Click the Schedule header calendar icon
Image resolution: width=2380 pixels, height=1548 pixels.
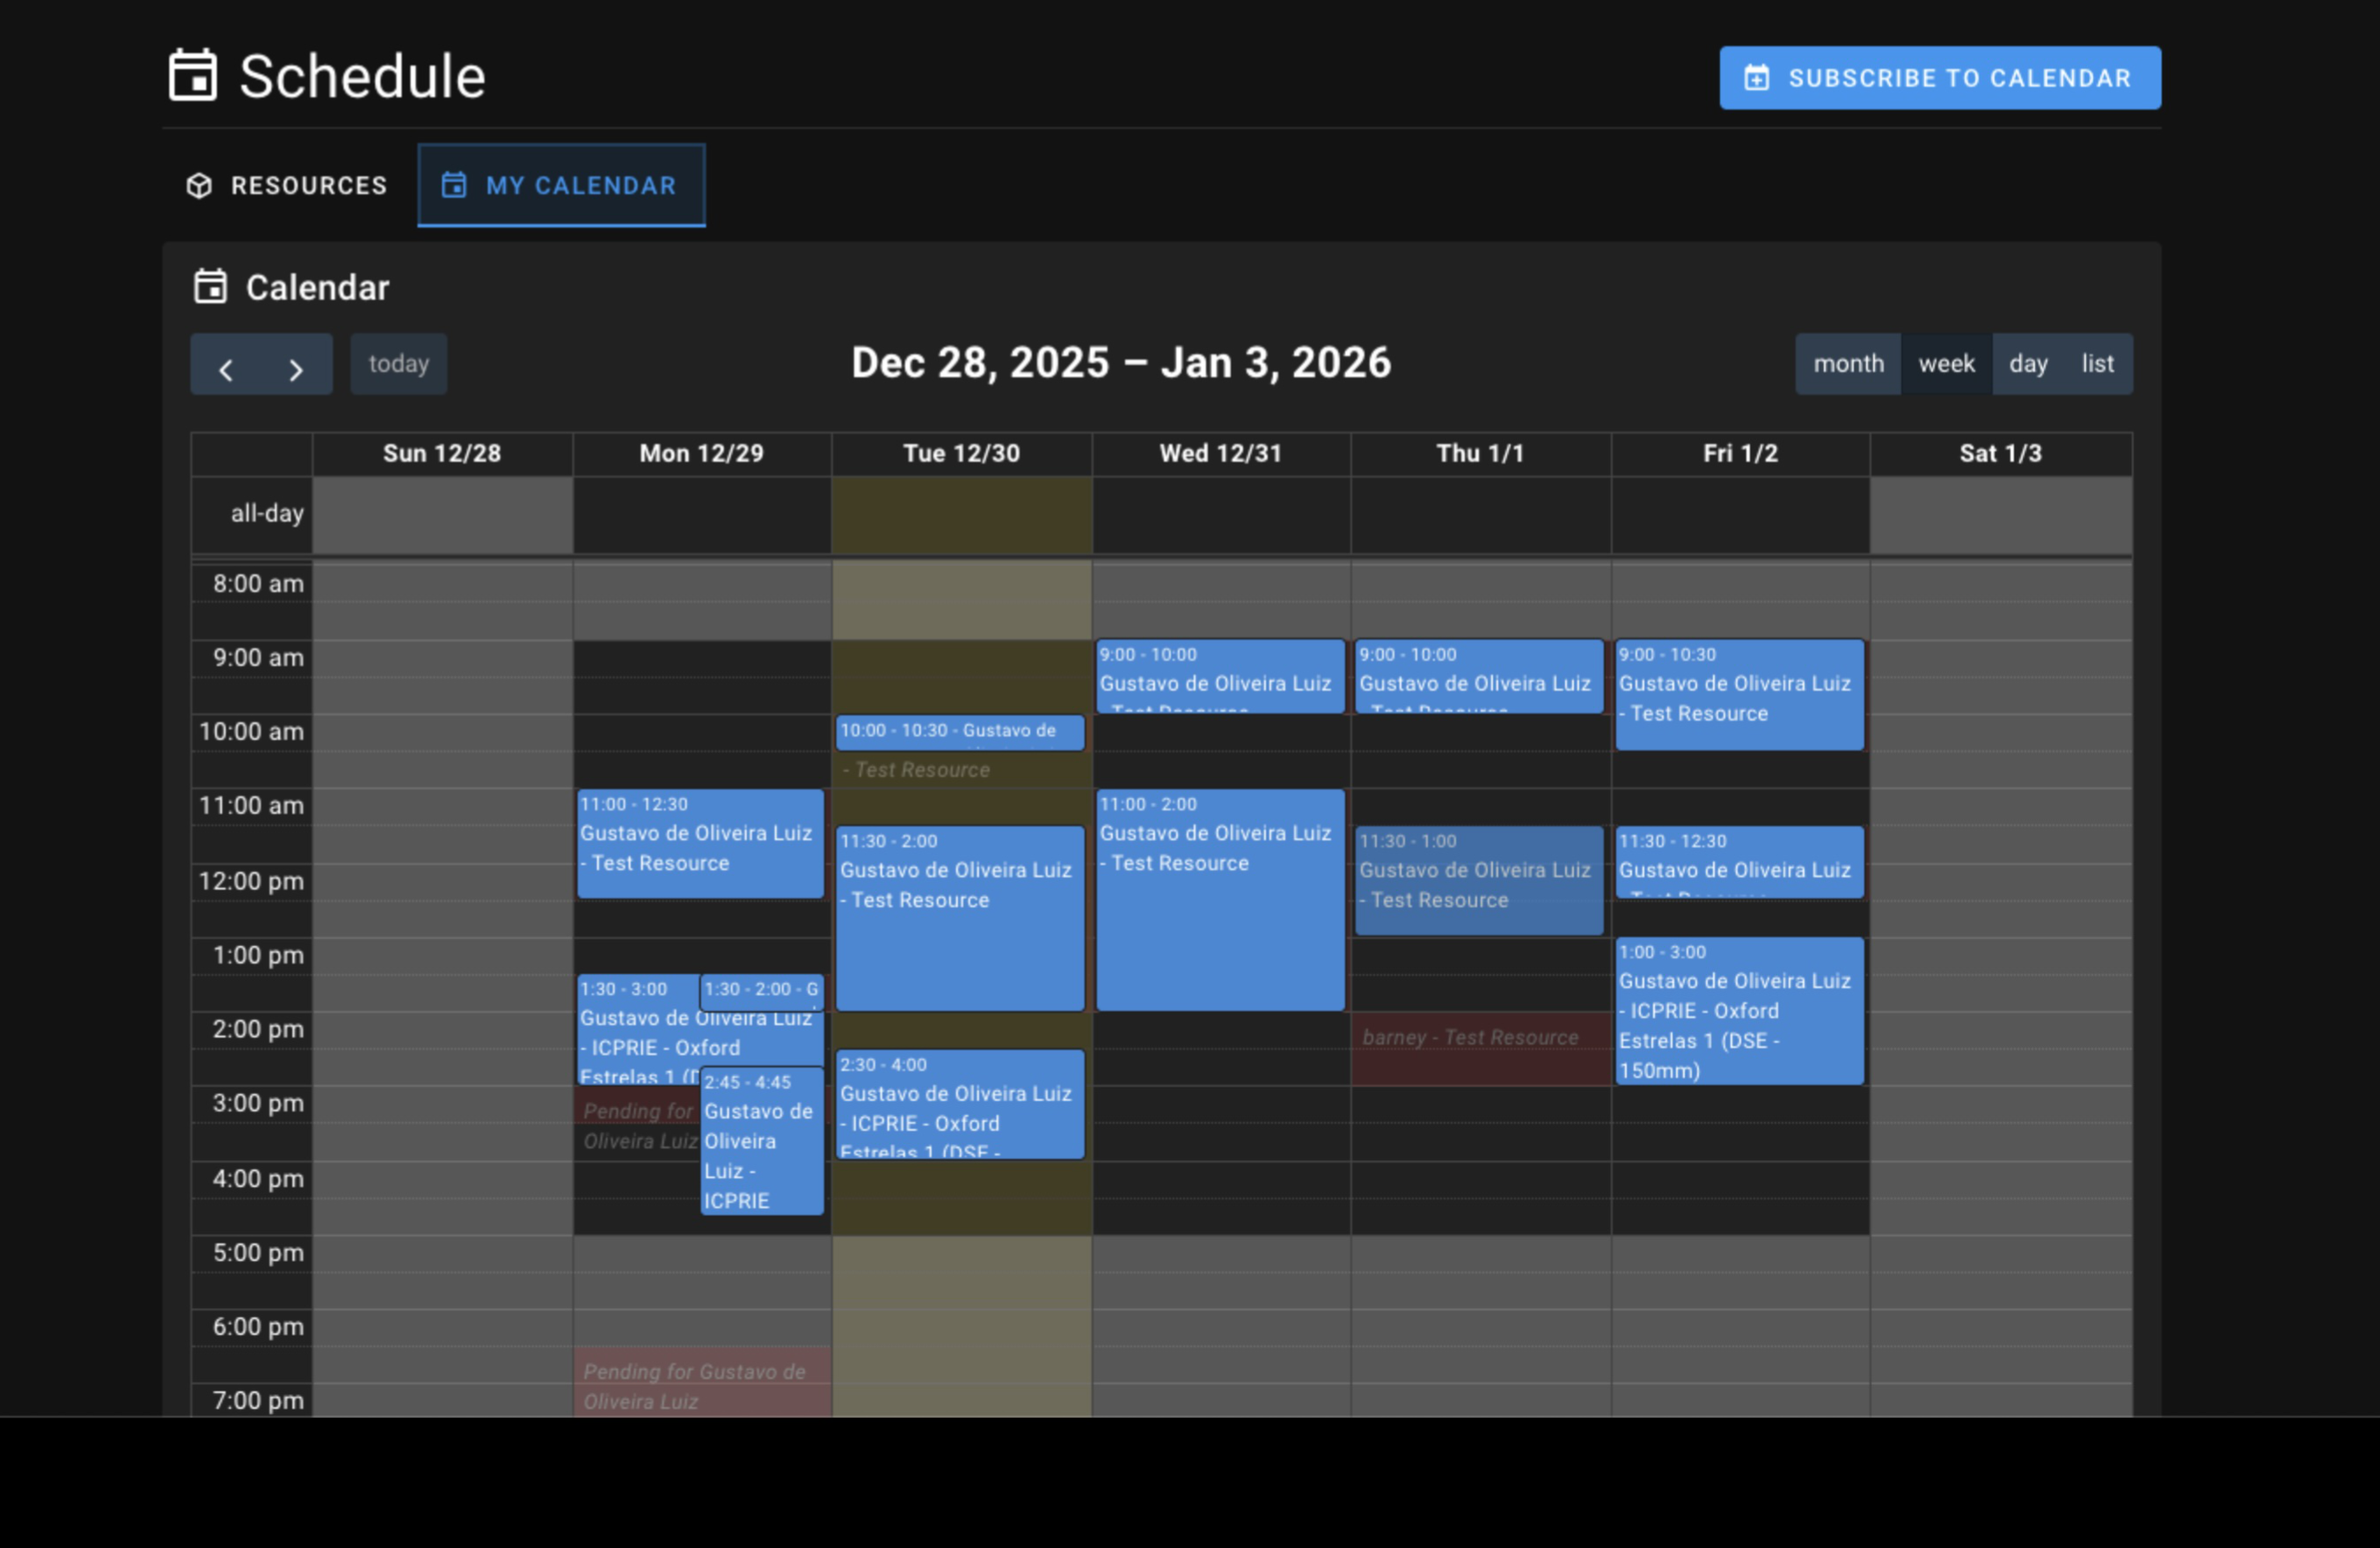[x=192, y=76]
